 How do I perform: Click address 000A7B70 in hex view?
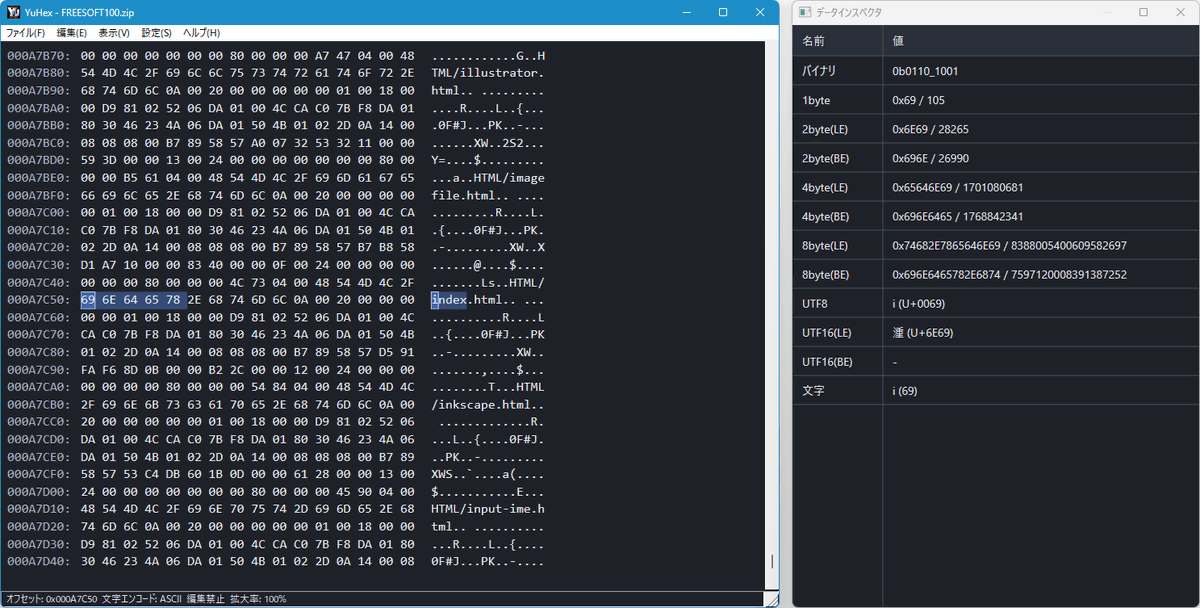(x=39, y=55)
